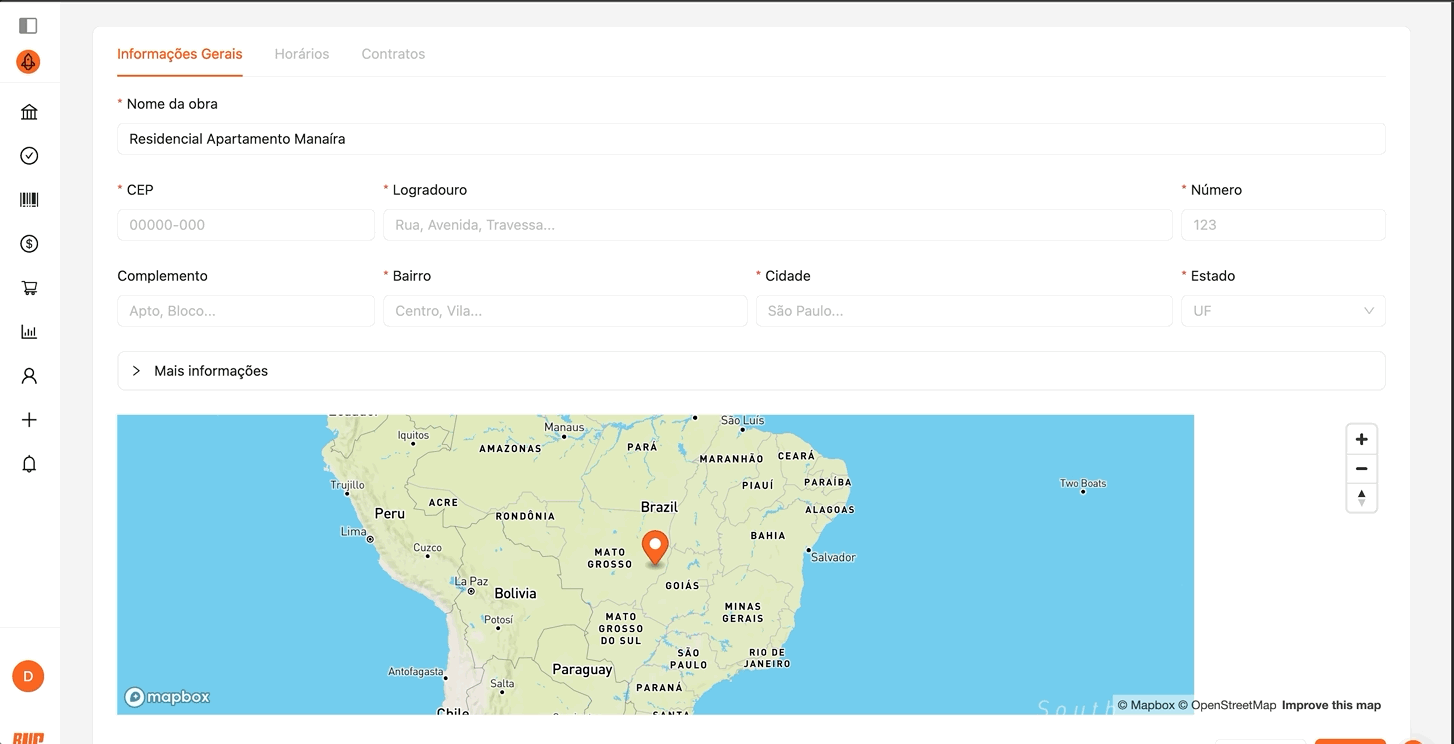Zoom in on the map
This screenshot has width=1454, height=744.
1361,439
